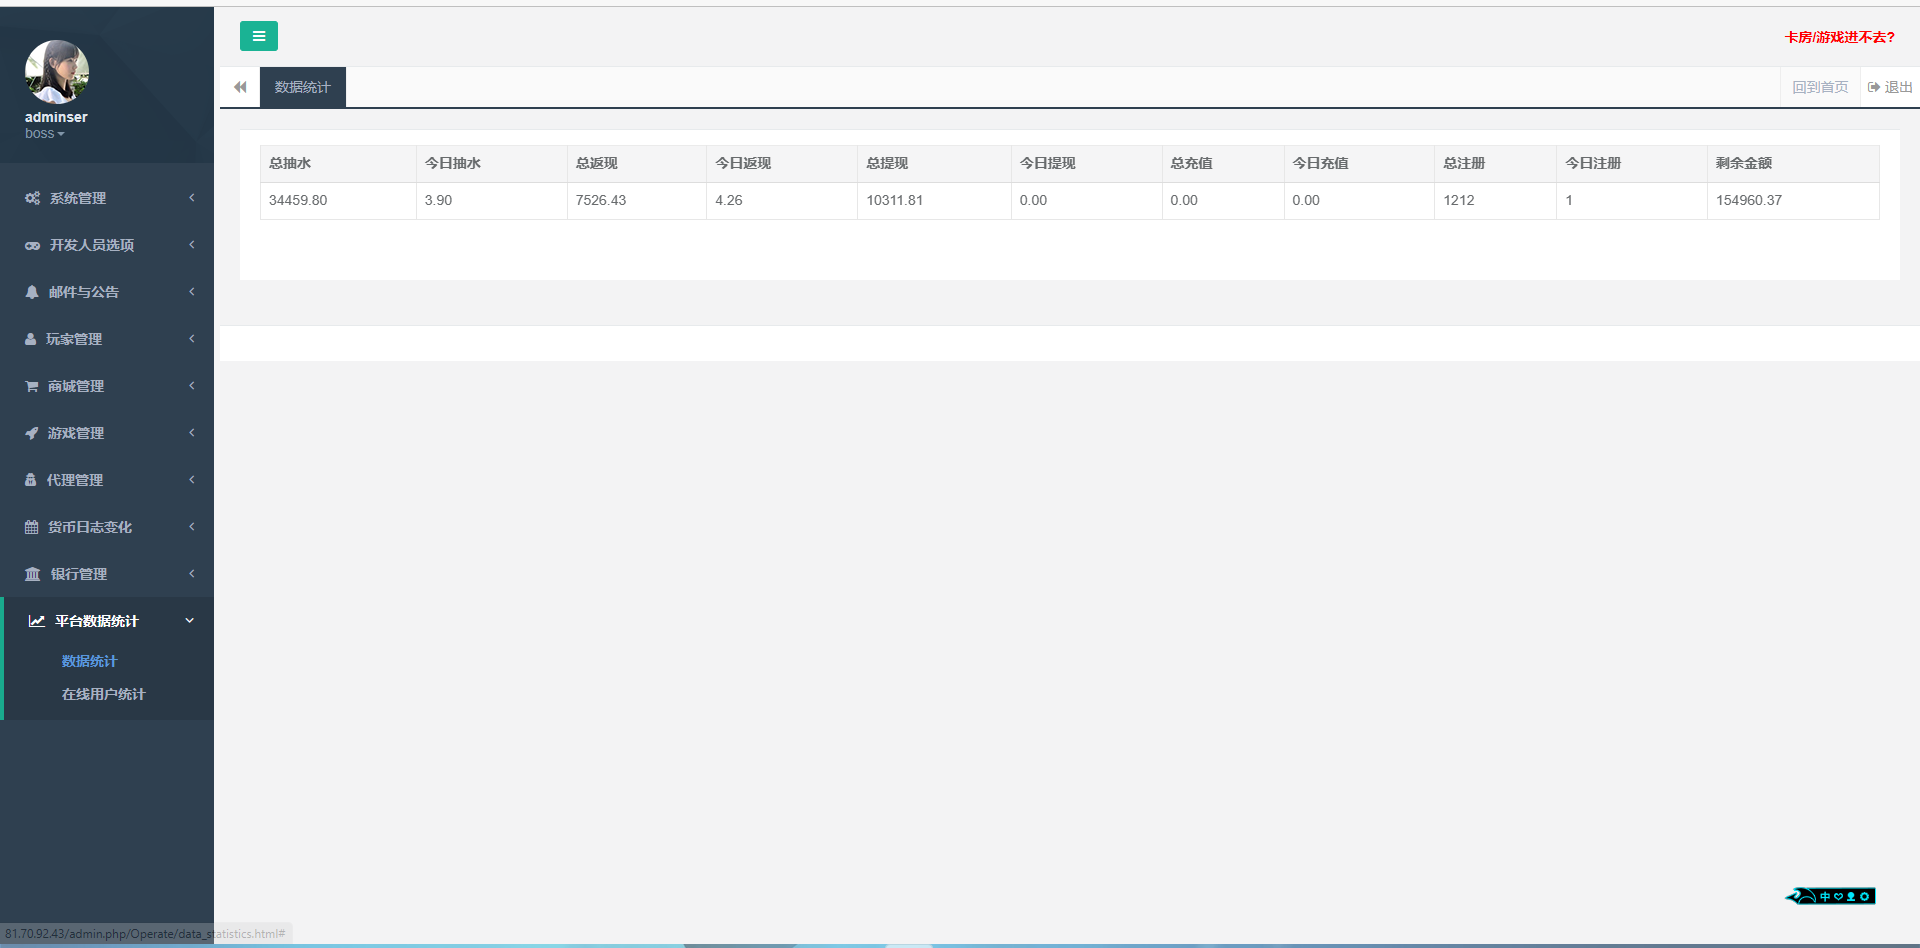Click the 平台数据统计 menu label

(97, 621)
